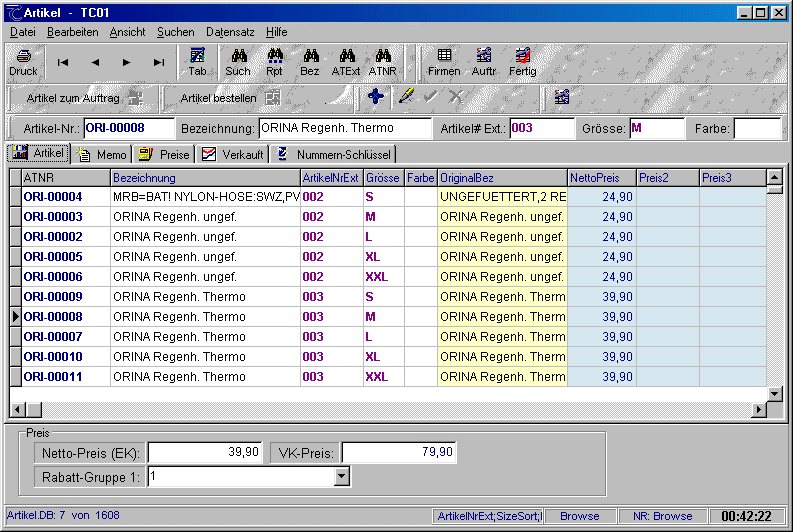Click the Auftr toolbar icon
Viewport: 793px width, 532px height.
point(484,62)
